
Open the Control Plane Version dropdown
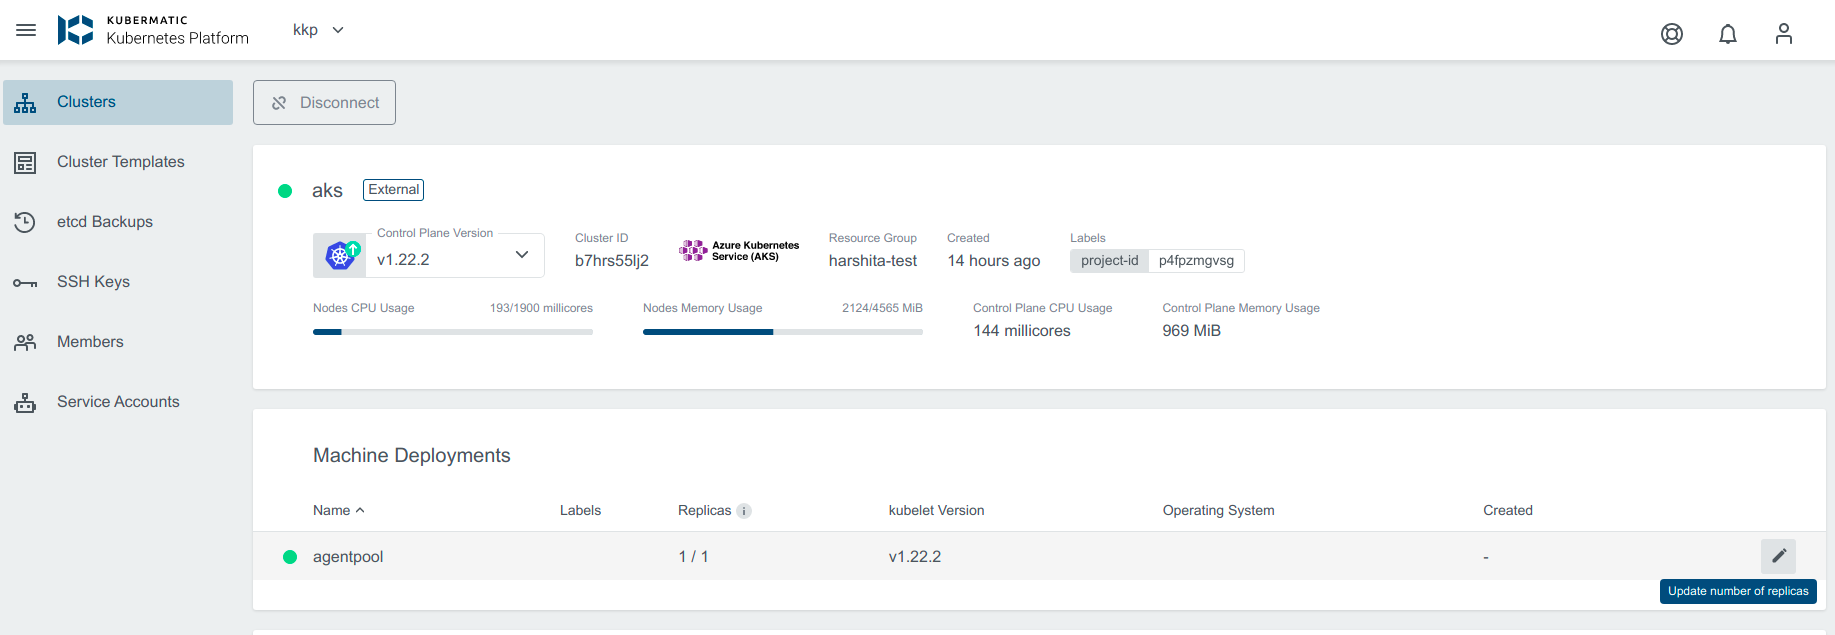521,255
